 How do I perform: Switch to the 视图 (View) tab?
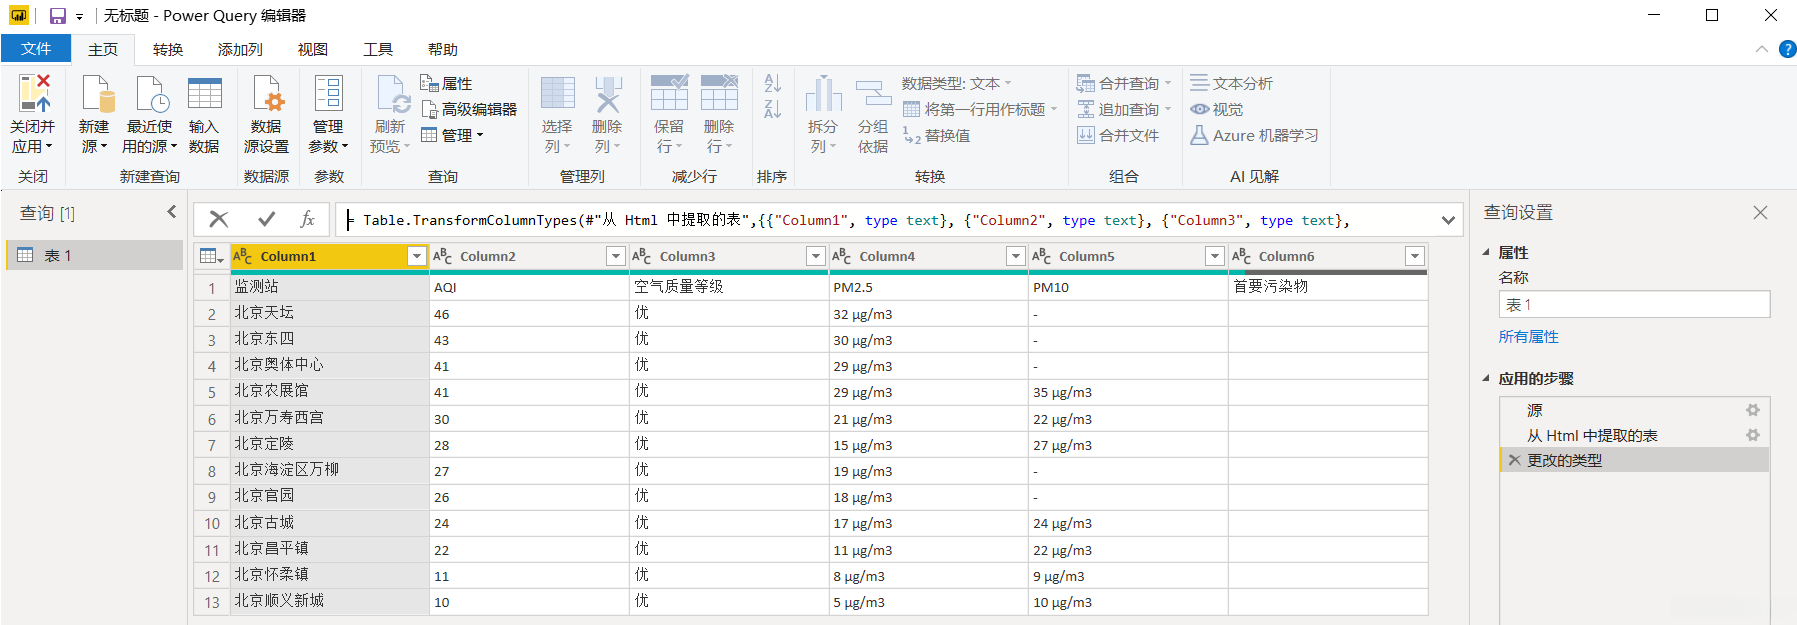coord(313,49)
